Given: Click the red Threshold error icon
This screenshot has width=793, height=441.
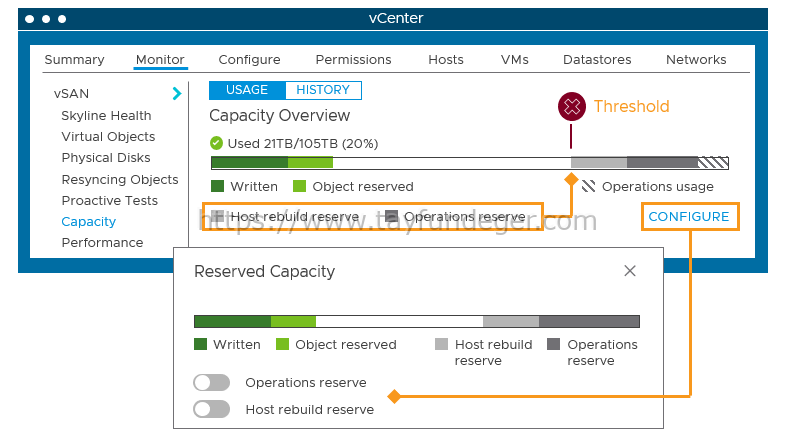Looking at the screenshot, I should click(x=571, y=107).
